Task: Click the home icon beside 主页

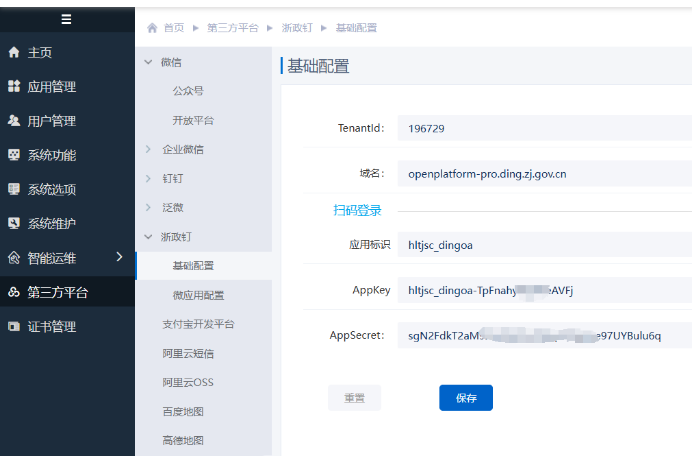Action: (14, 52)
